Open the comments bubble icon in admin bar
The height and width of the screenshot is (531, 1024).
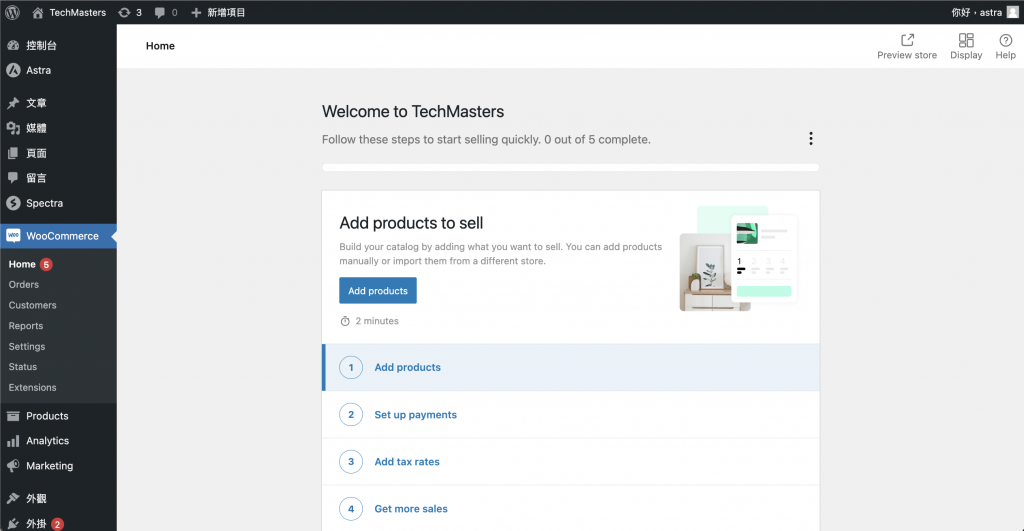(x=159, y=12)
